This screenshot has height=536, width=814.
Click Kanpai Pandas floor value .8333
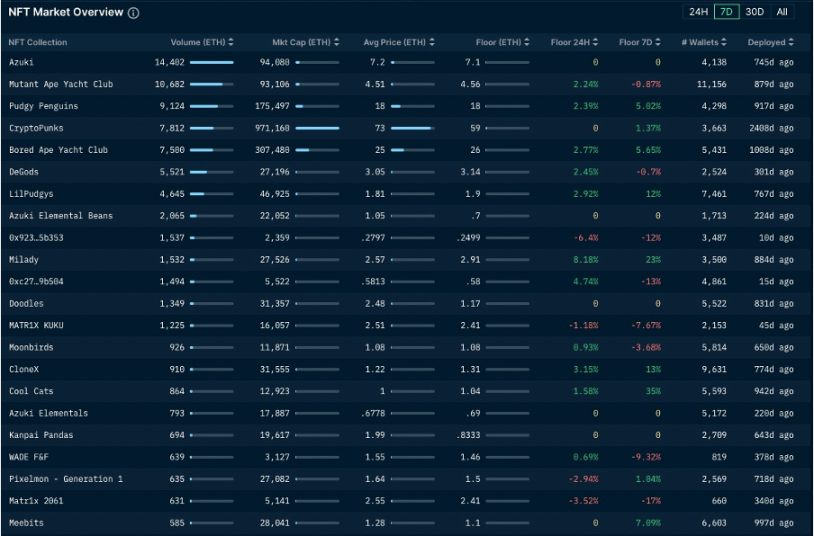click(468, 435)
